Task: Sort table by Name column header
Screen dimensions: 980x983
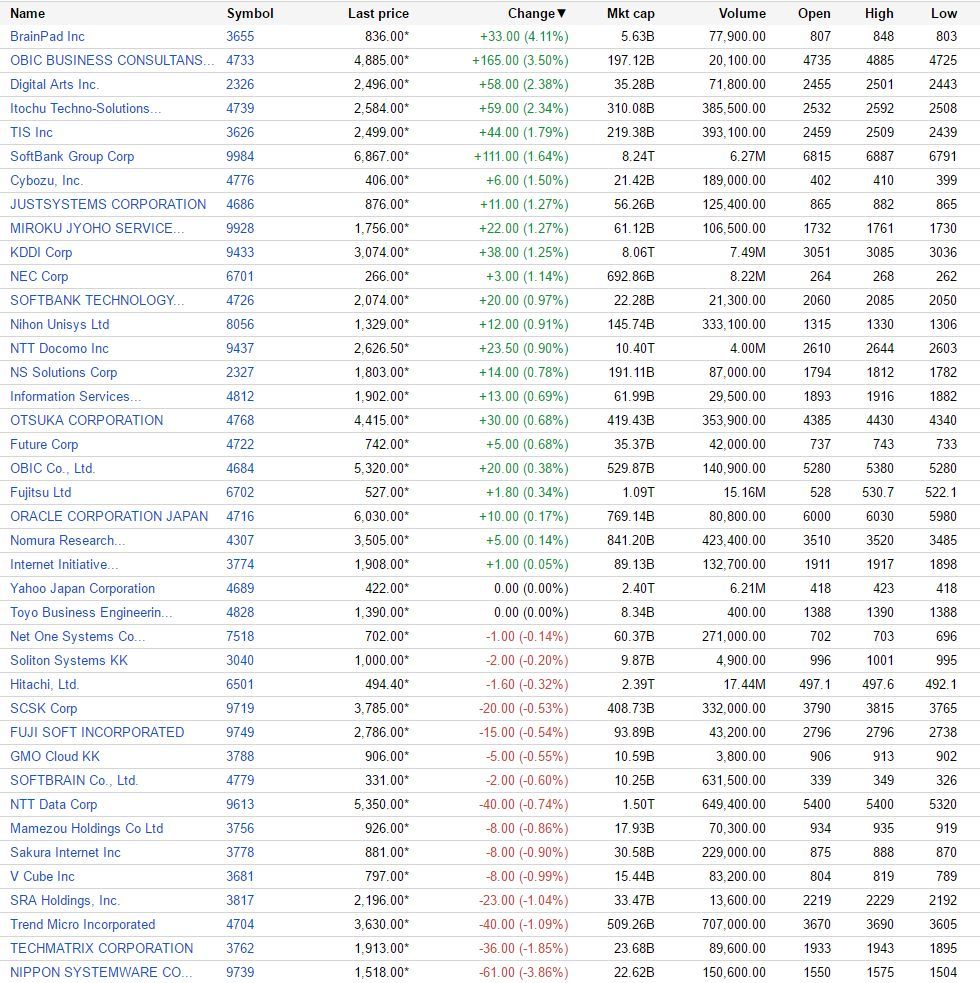Action: tap(28, 13)
